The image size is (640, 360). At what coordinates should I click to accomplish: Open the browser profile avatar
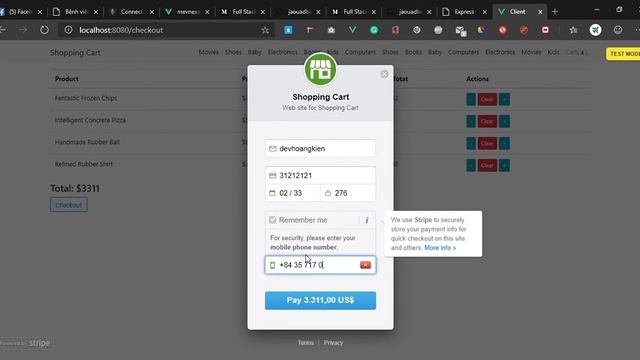[x=596, y=30]
